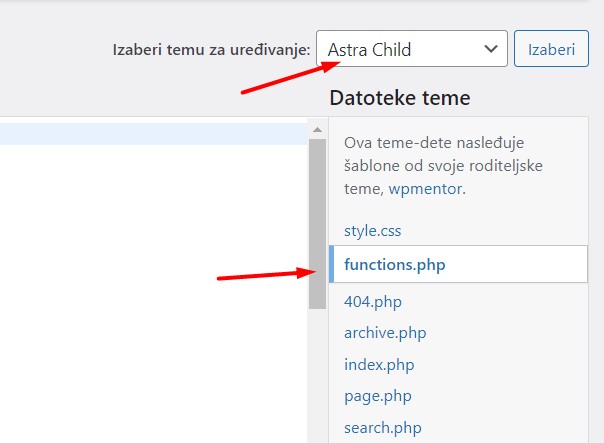Open index.php theme file
604x443 pixels.
click(x=379, y=364)
